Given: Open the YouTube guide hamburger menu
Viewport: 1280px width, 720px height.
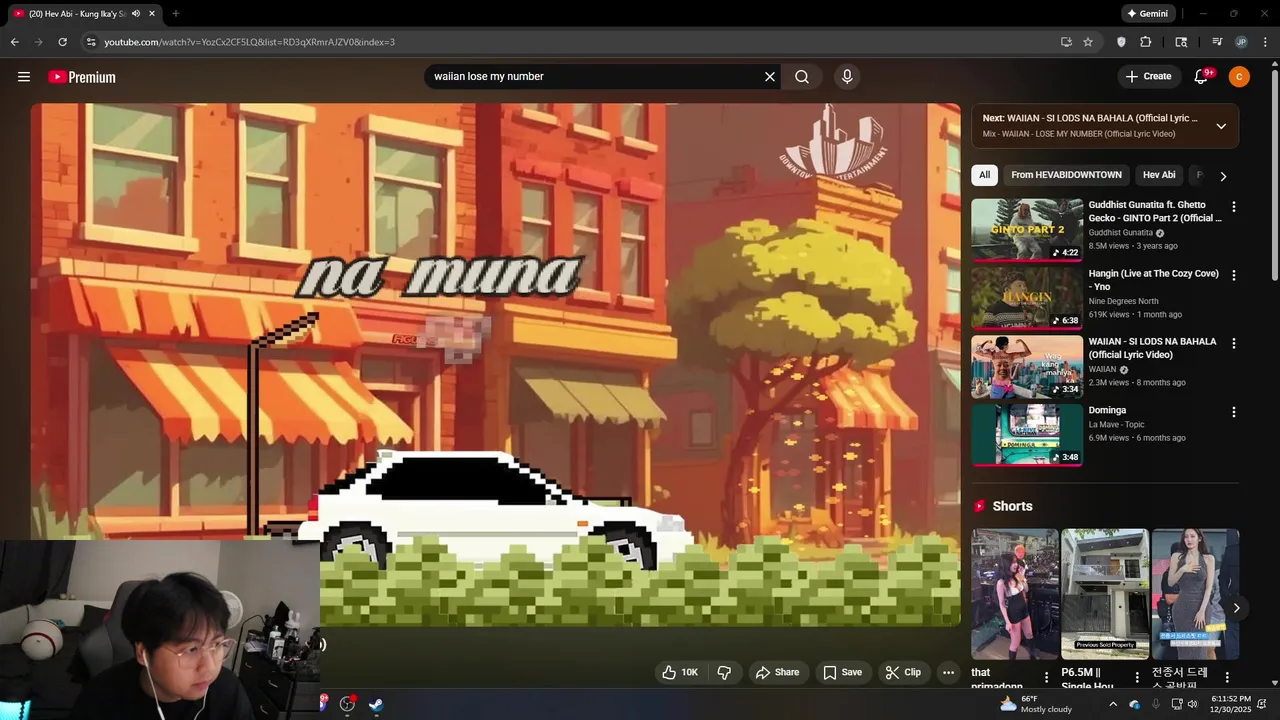Looking at the screenshot, I should tap(24, 77).
